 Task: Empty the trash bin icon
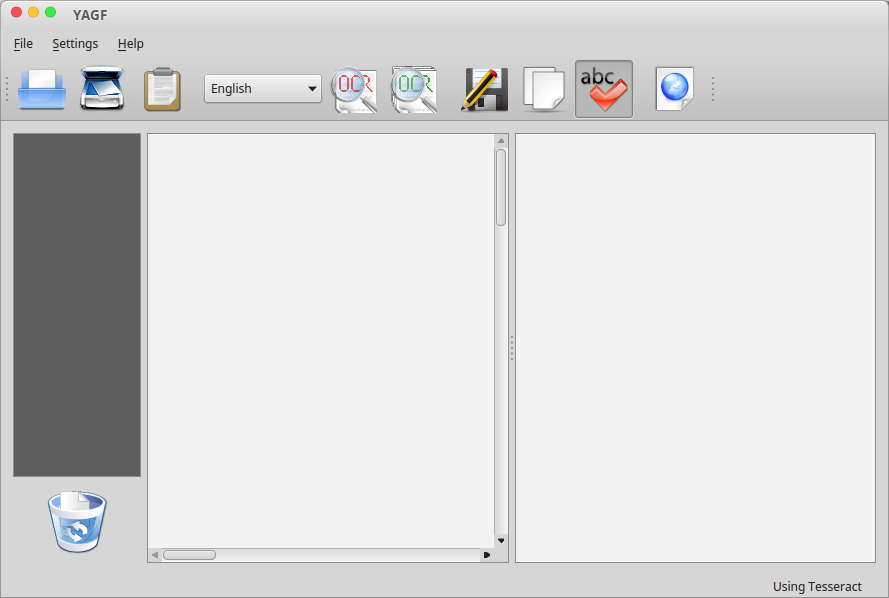[x=76, y=520]
